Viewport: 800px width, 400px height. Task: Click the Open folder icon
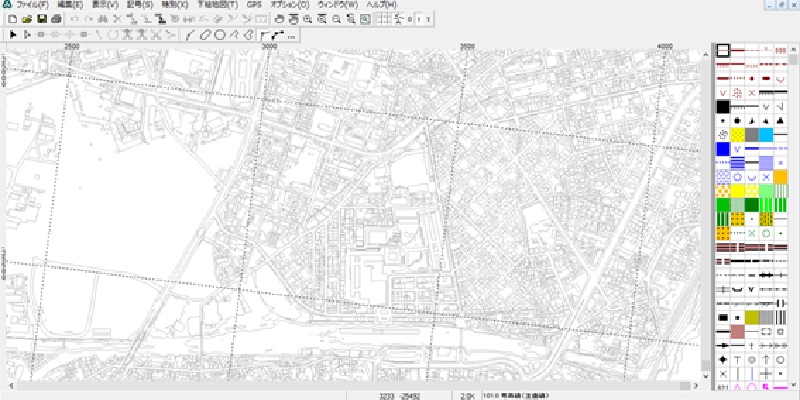[x=27, y=19]
